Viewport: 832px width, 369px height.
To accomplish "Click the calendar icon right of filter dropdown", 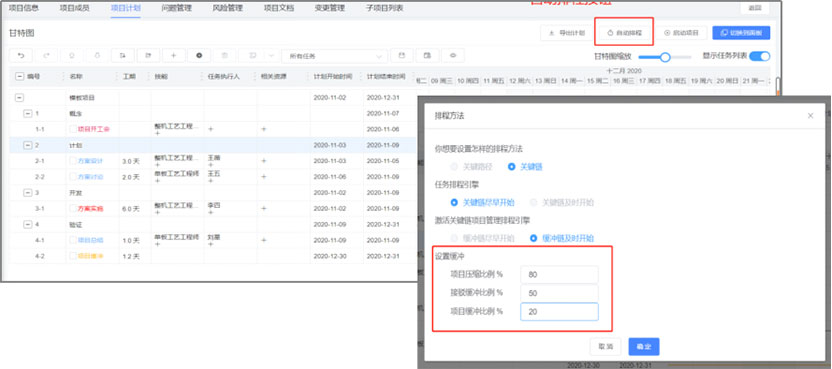I will (x=402, y=55).
